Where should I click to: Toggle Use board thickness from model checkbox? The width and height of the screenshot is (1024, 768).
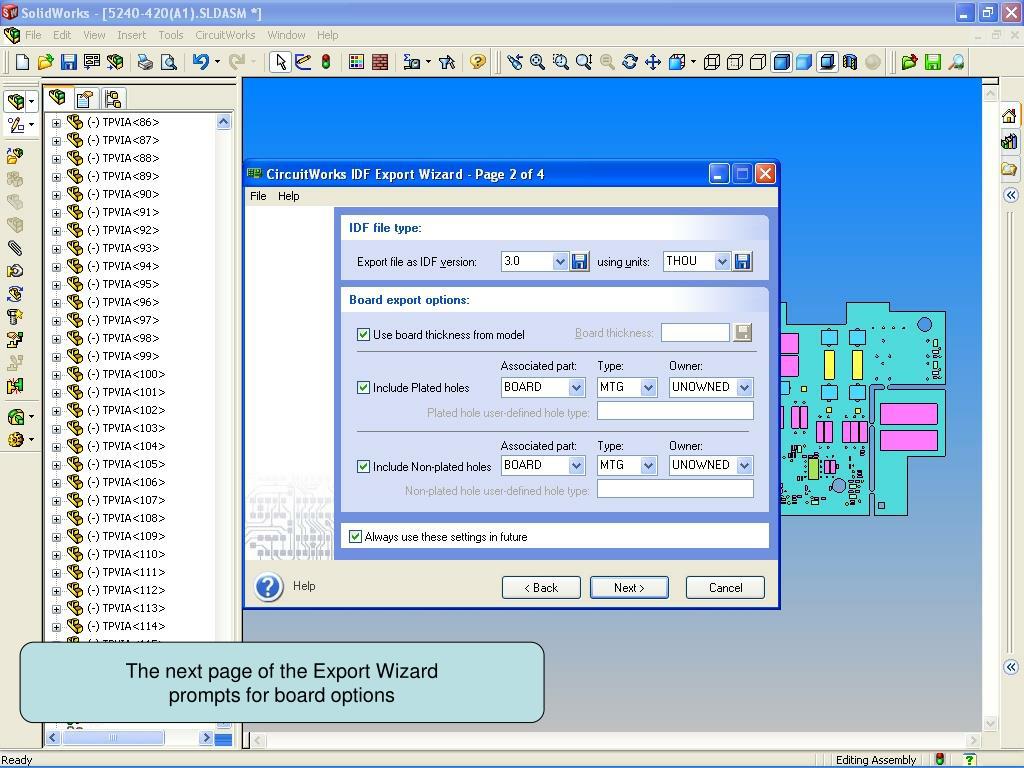[364, 335]
